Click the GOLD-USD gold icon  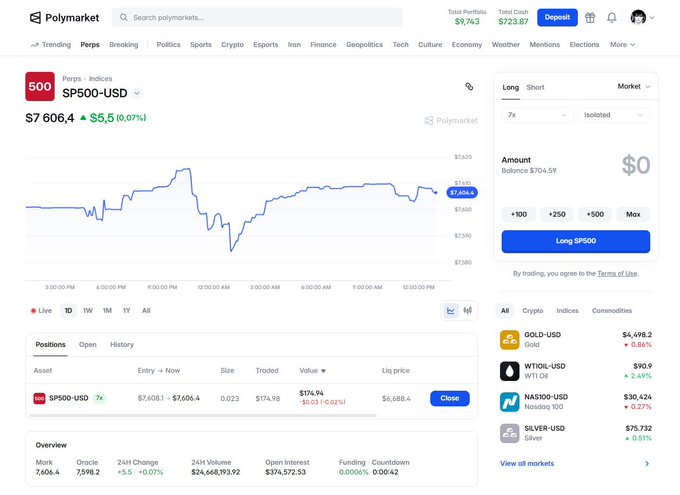[509, 340]
